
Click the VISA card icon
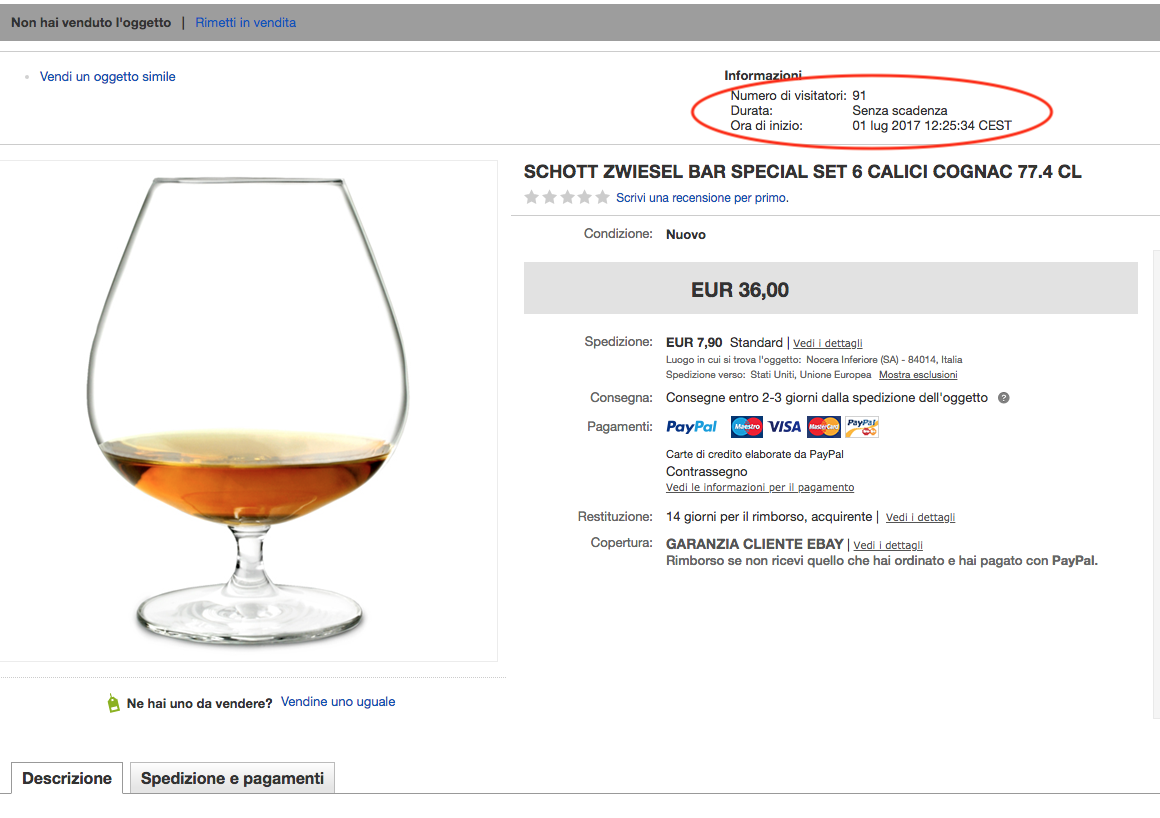click(x=785, y=427)
